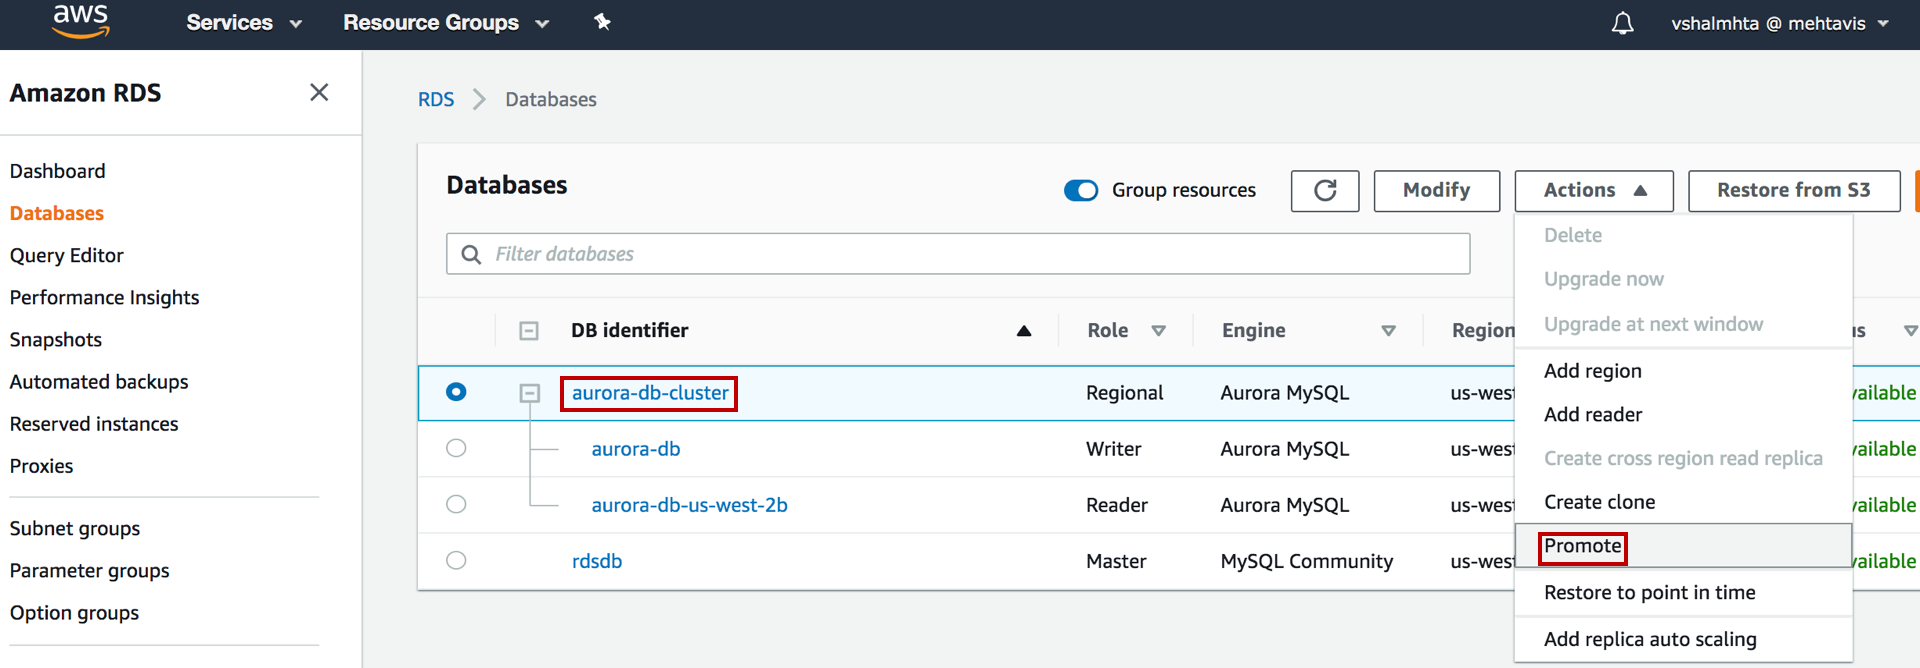Choose Add region from Actions menu

[1593, 371]
